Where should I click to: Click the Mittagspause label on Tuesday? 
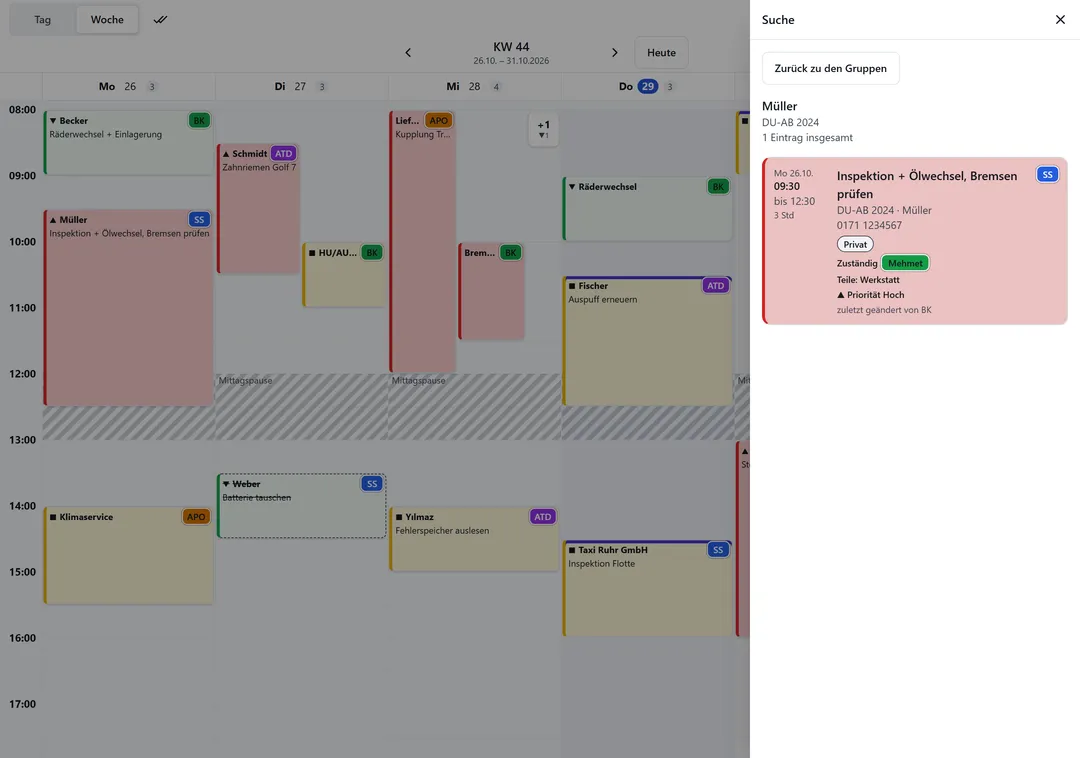[245, 381]
